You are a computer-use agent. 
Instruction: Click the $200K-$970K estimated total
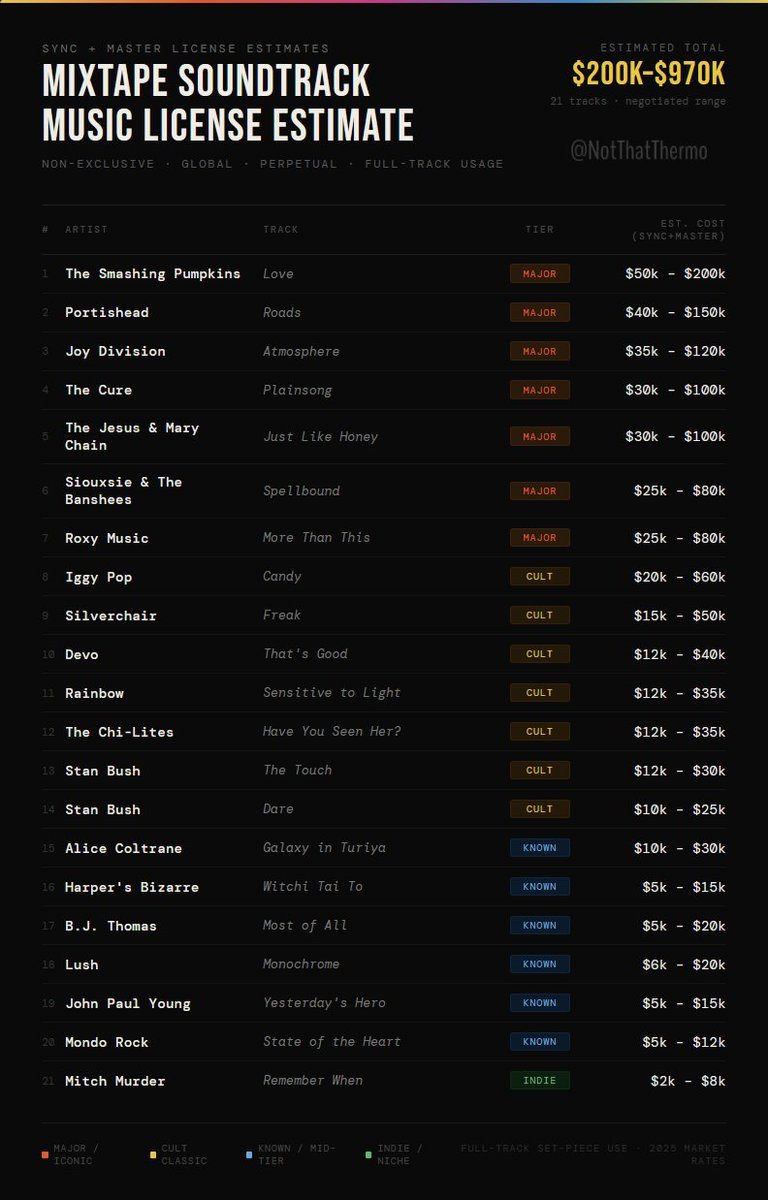649,74
